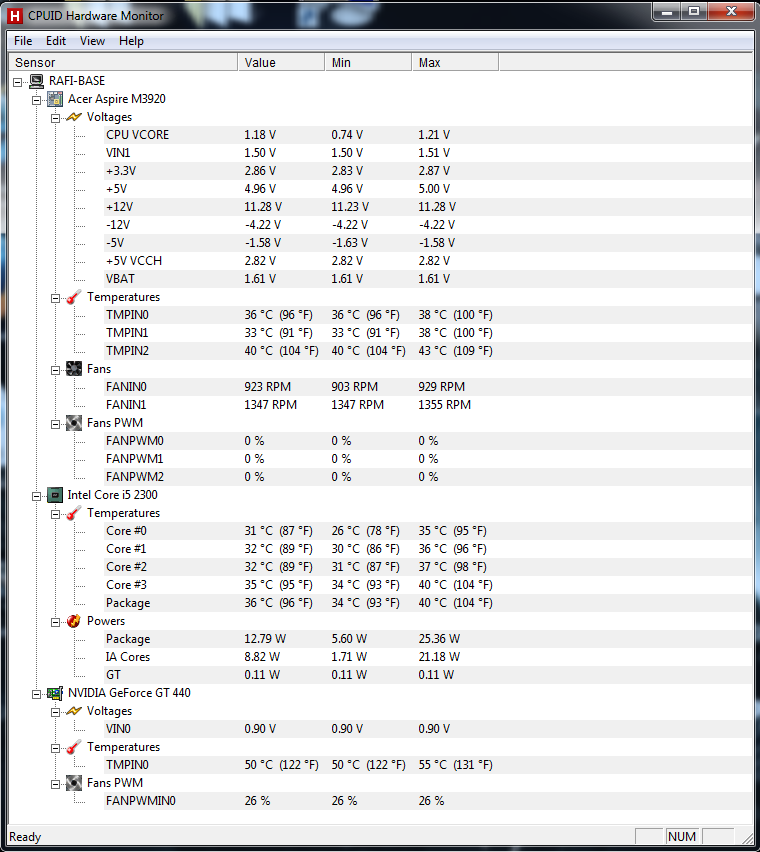Click the motherboard Temperatures thermometer icon
Screen dimensions: 760x852
[x=74, y=297]
